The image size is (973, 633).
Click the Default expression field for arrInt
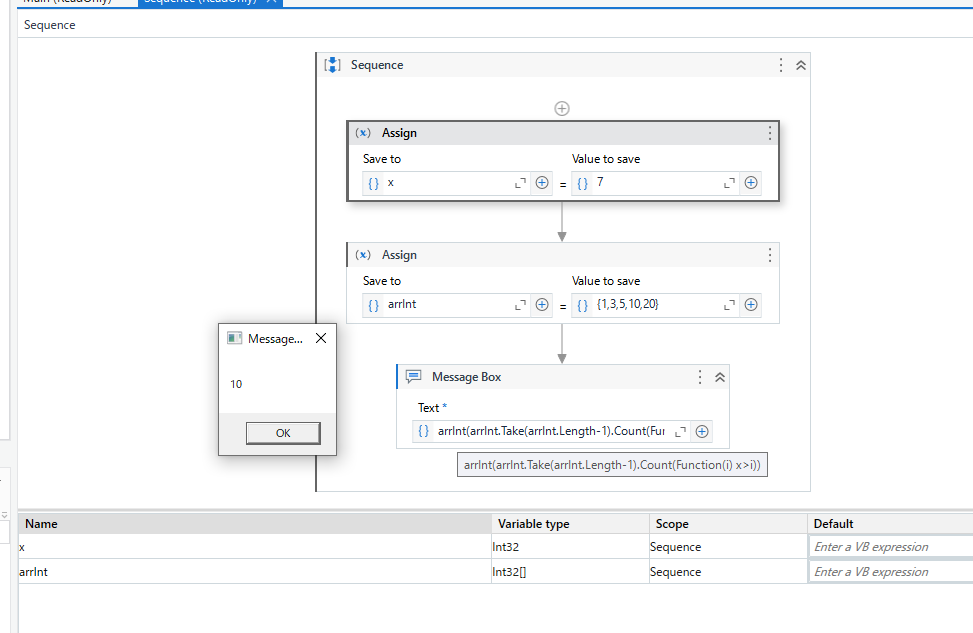tap(889, 571)
